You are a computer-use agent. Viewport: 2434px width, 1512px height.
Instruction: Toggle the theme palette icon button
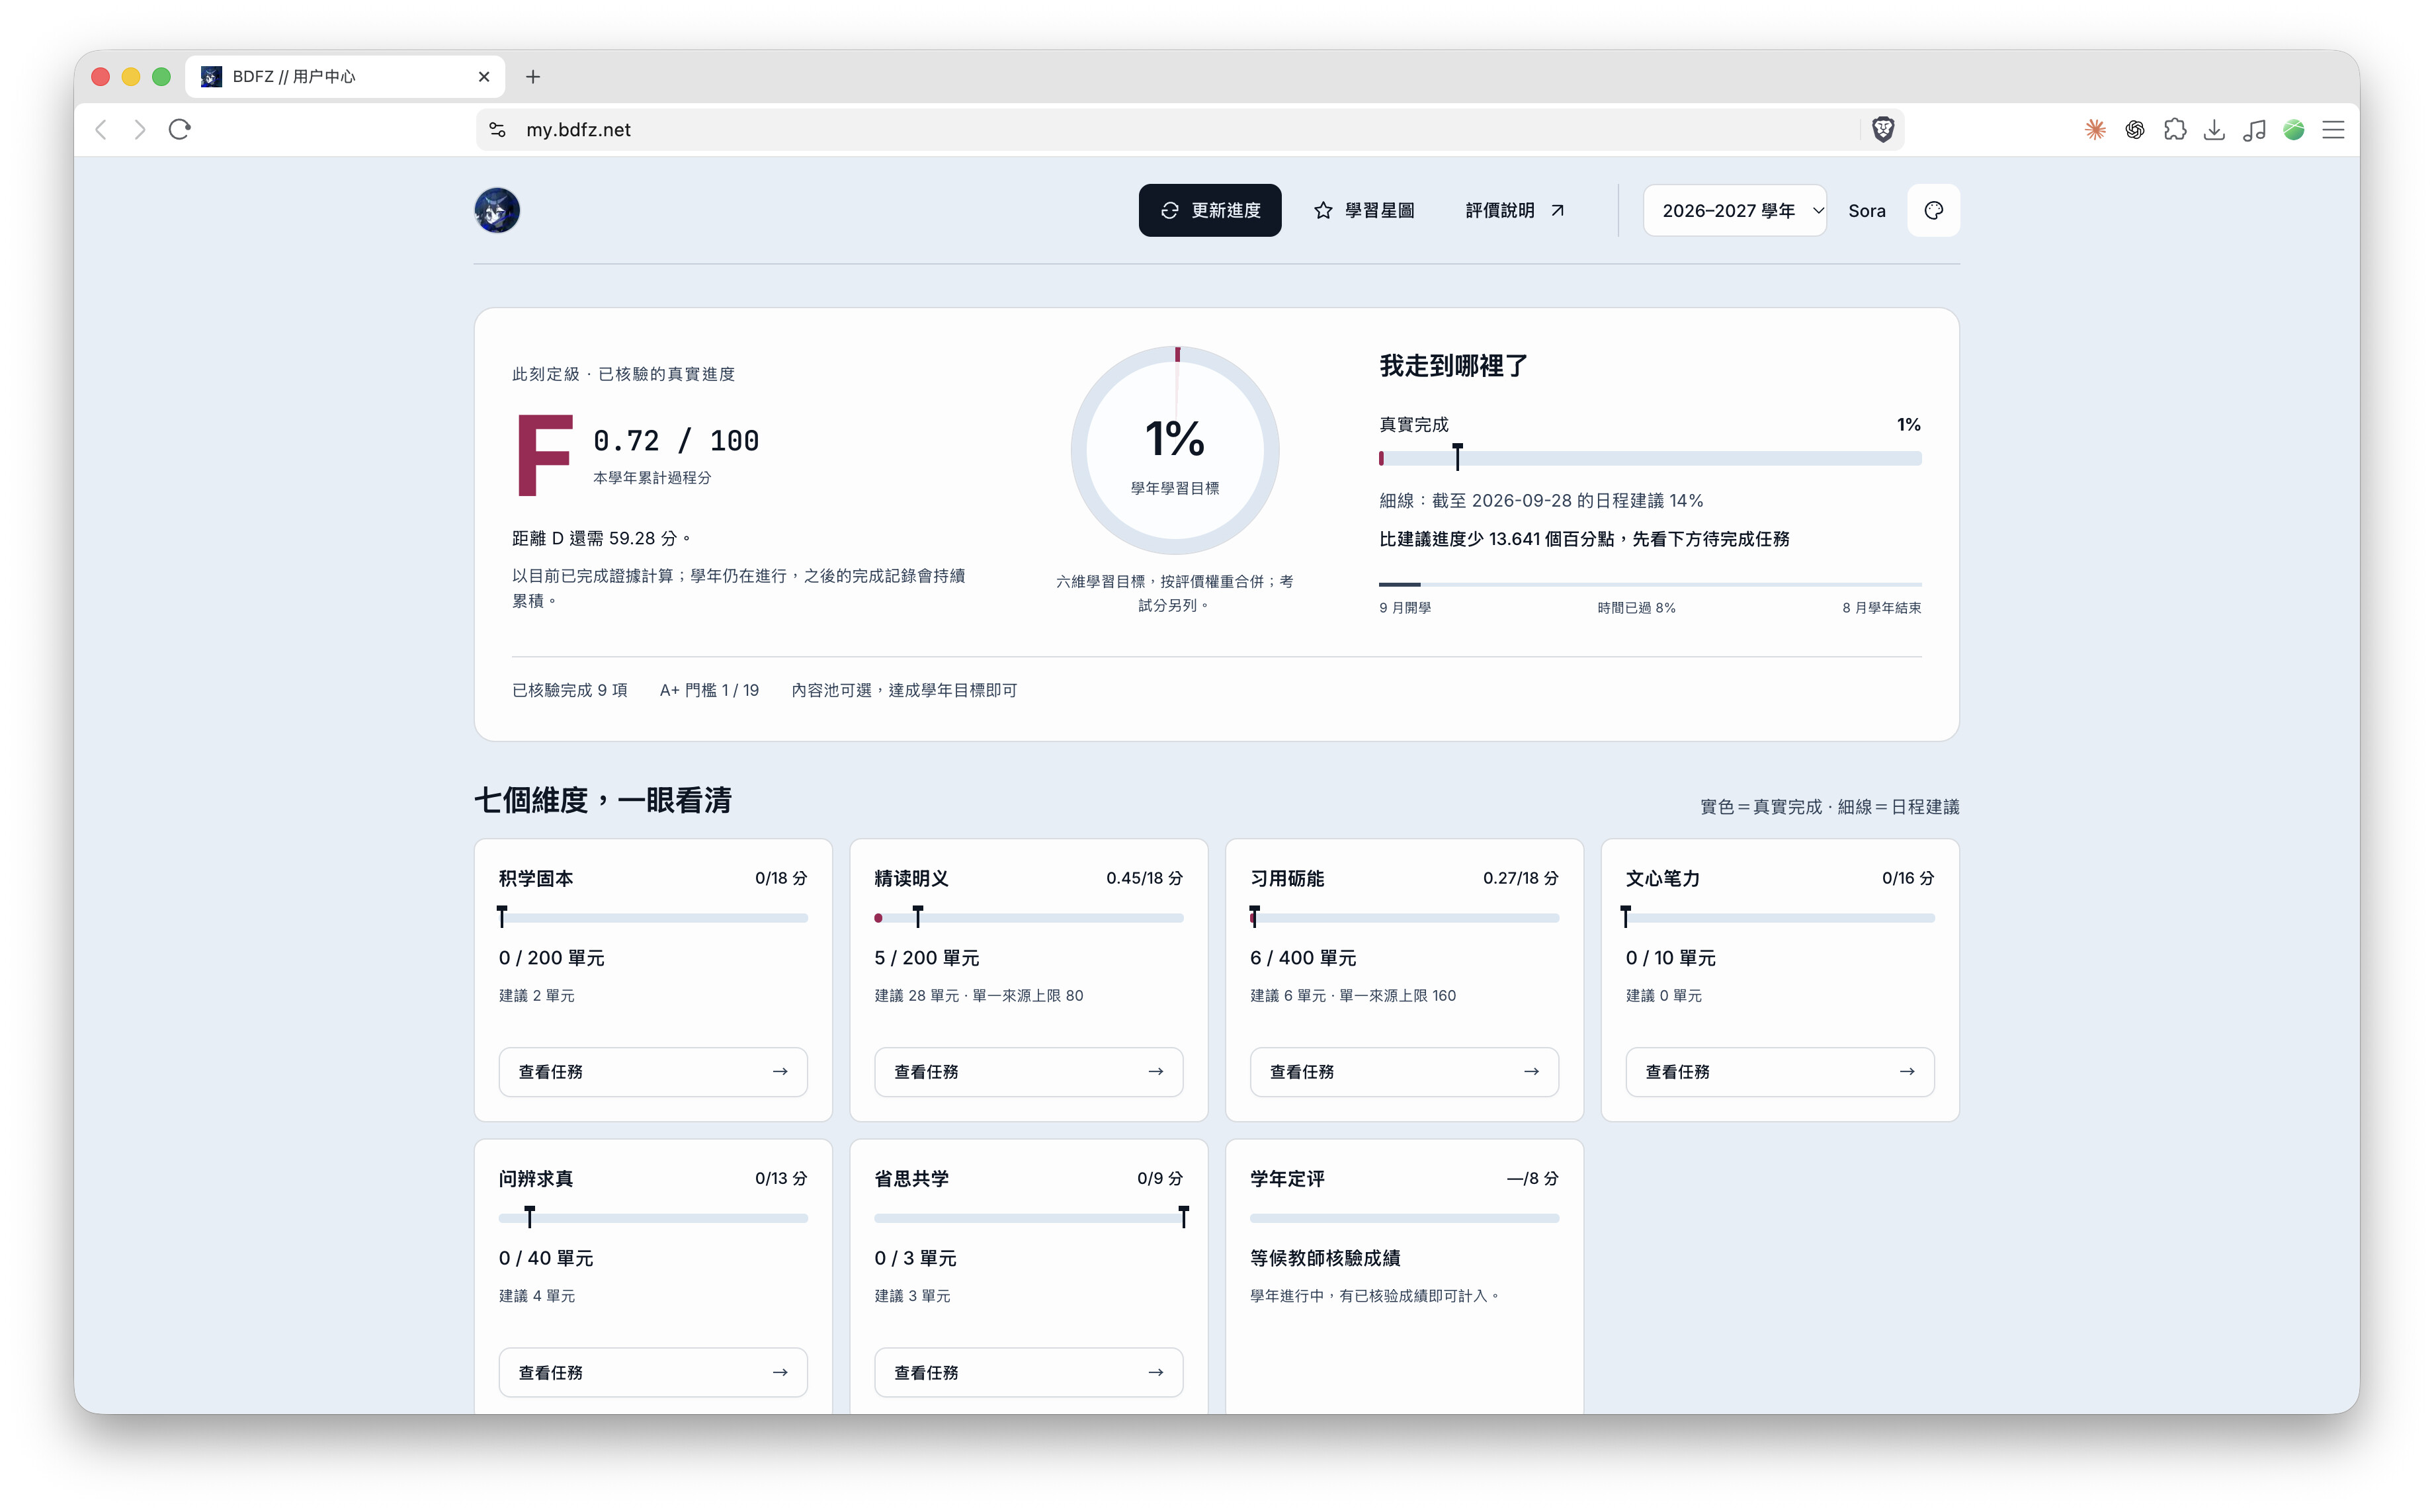(1933, 210)
